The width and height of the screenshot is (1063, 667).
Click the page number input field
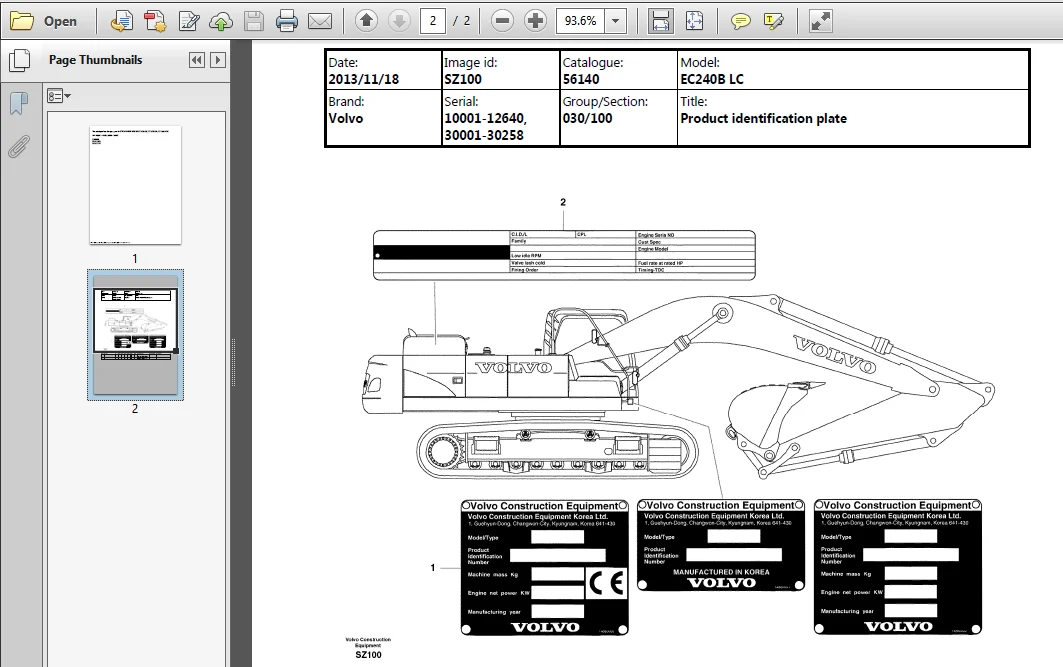point(433,21)
